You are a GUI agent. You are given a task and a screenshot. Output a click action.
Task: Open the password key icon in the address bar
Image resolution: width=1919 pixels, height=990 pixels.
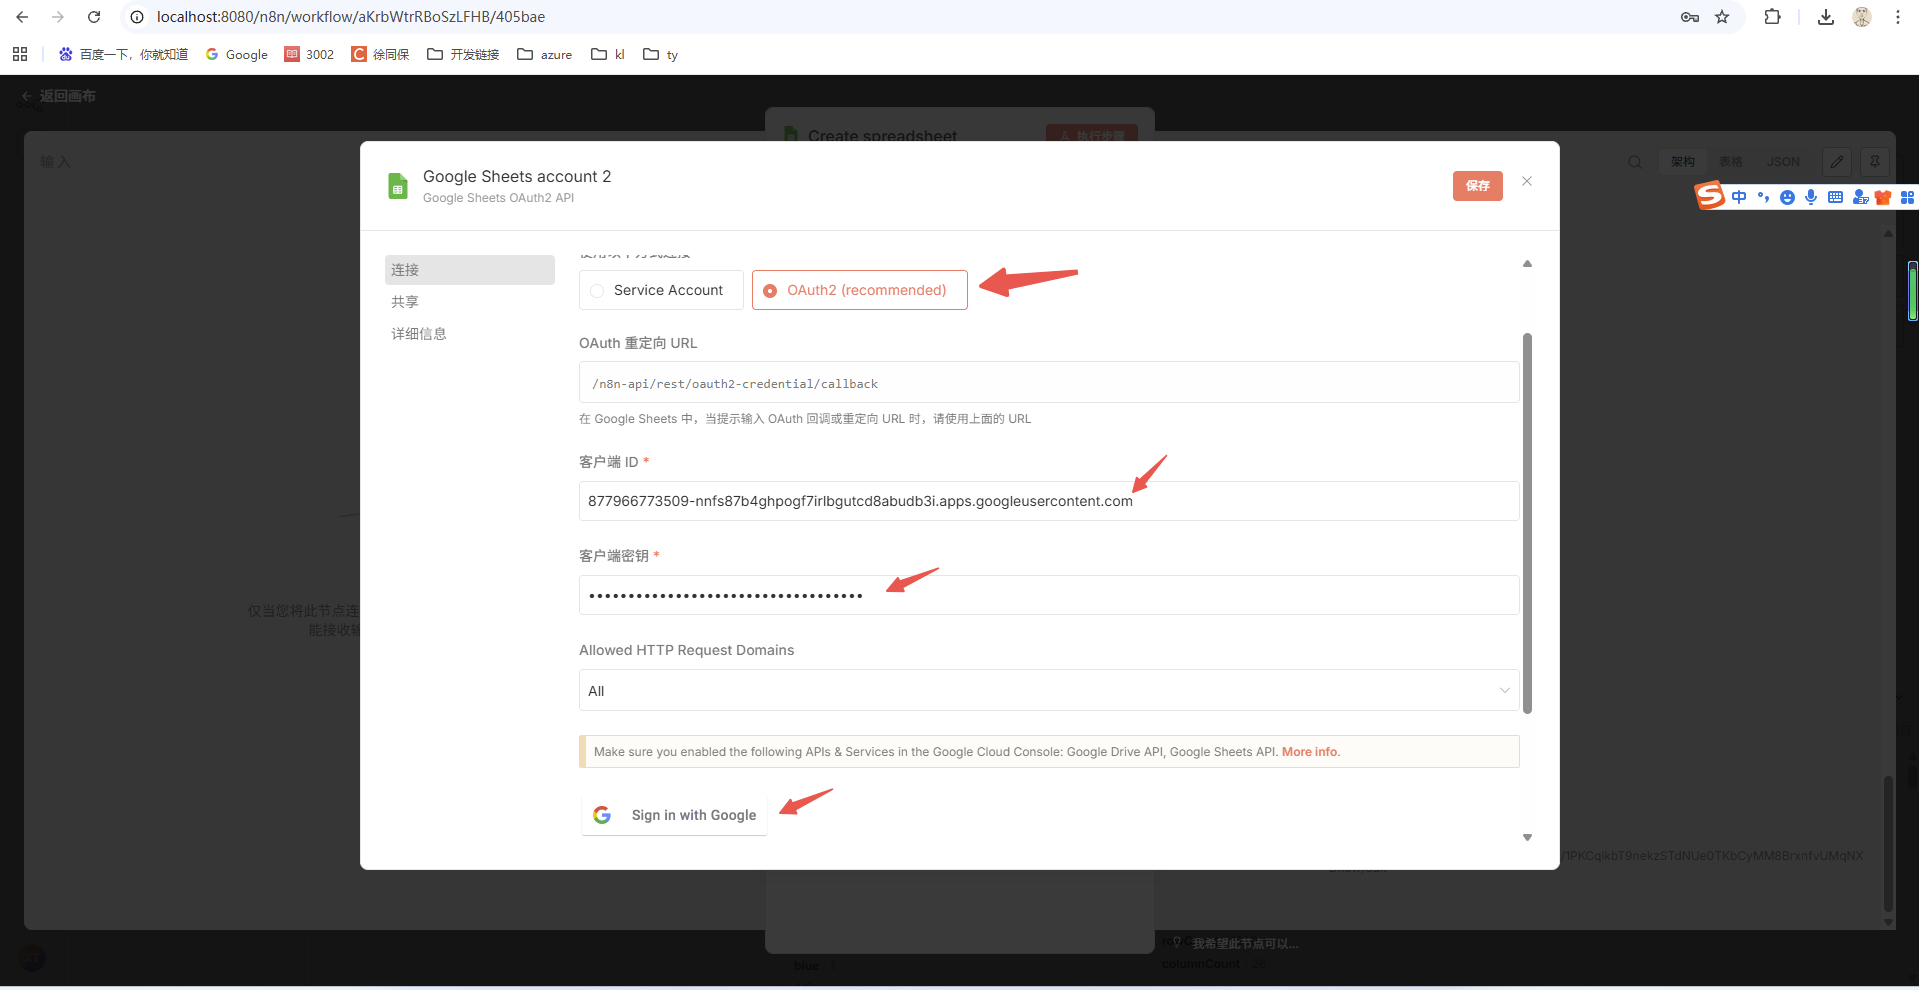pos(1690,17)
